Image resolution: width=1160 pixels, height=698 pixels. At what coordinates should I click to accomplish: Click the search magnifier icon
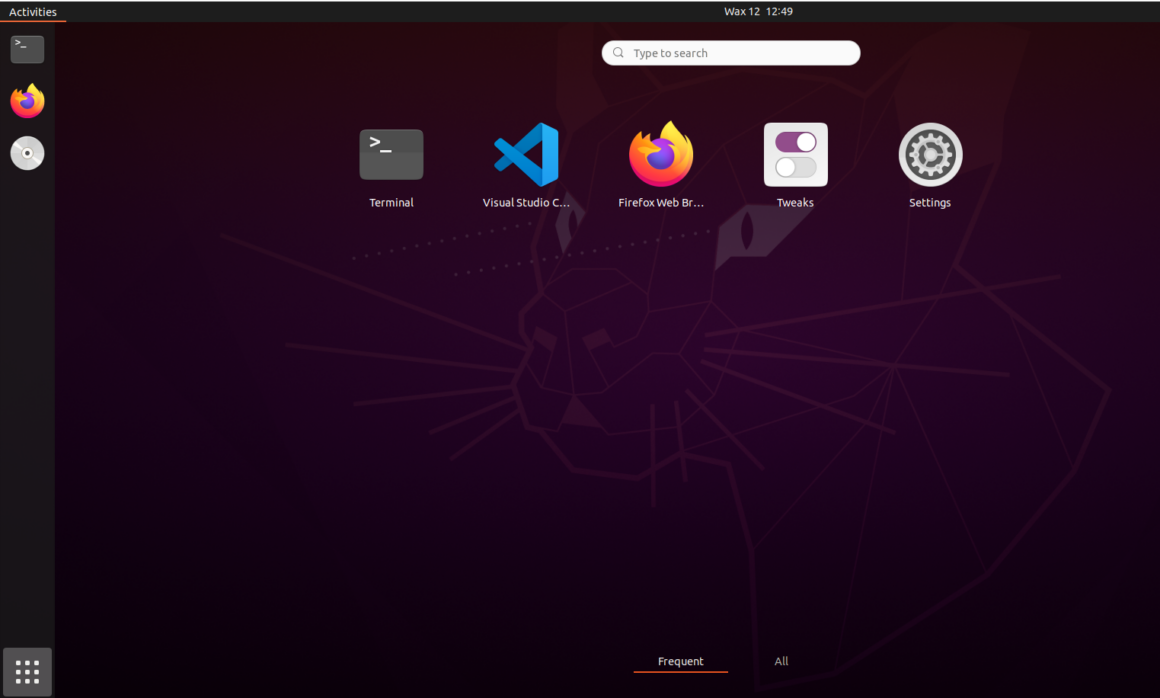click(x=618, y=52)
